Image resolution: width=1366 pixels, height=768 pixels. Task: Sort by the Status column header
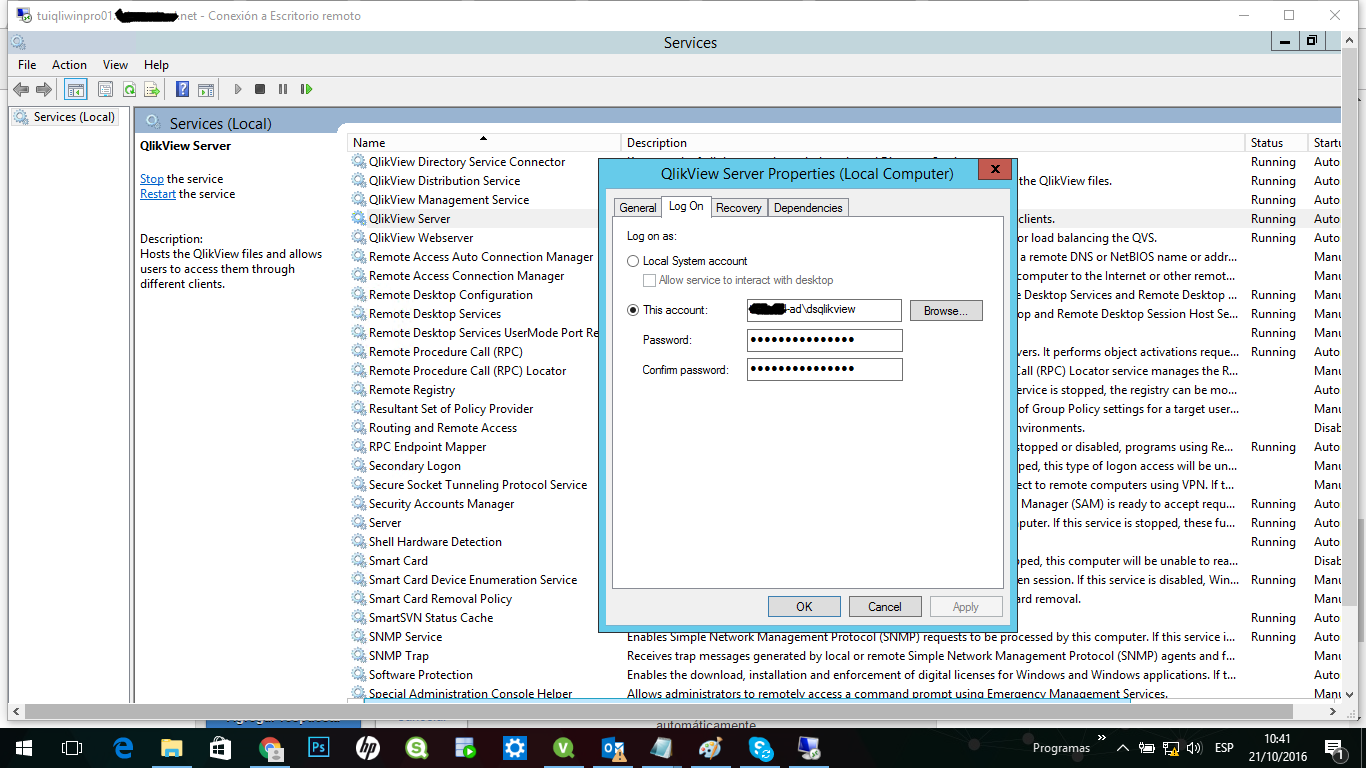[1277, 143]
